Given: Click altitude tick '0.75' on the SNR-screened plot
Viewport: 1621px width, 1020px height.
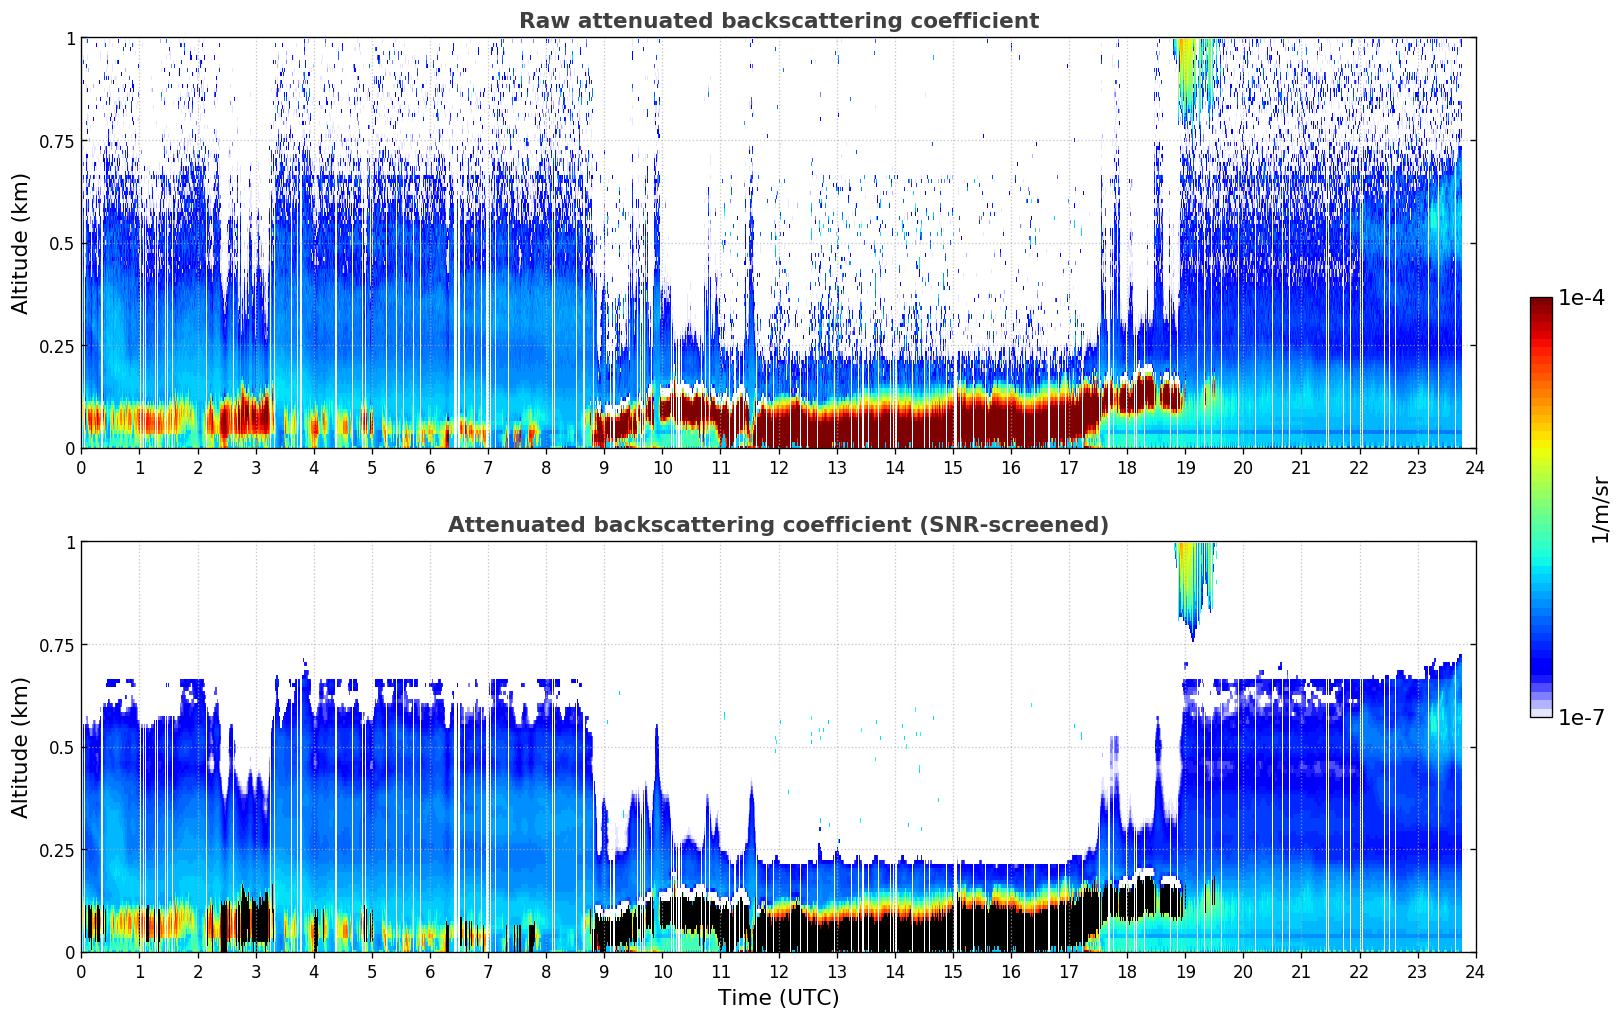Looking at the screenshot, I should coord(58,645).
